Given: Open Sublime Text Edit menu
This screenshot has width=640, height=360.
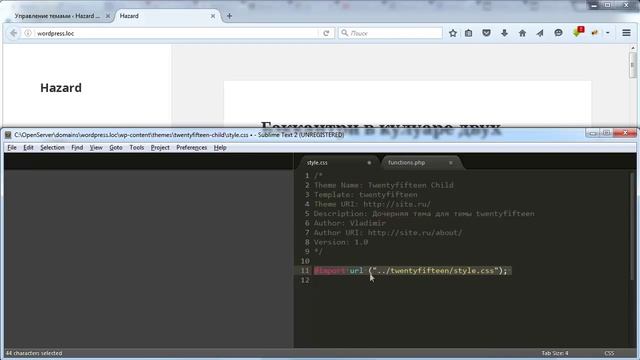Looking at the screenshot, I should (x=28, y=148).
